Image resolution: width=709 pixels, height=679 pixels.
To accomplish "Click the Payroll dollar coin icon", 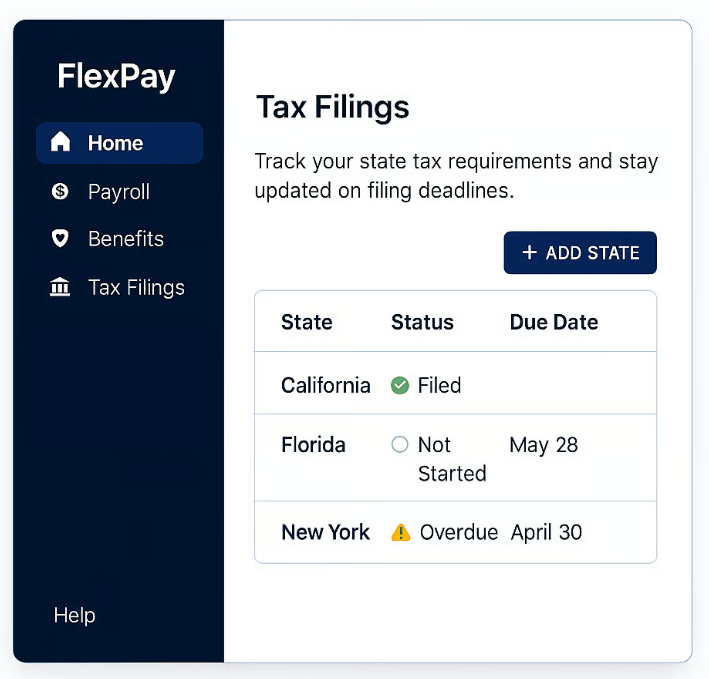I will pyautogui.click(x=60, y=191).
